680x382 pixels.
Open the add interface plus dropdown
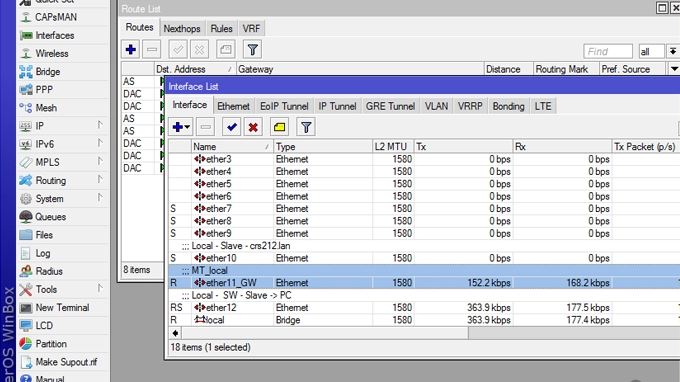(x=181, y=127)
